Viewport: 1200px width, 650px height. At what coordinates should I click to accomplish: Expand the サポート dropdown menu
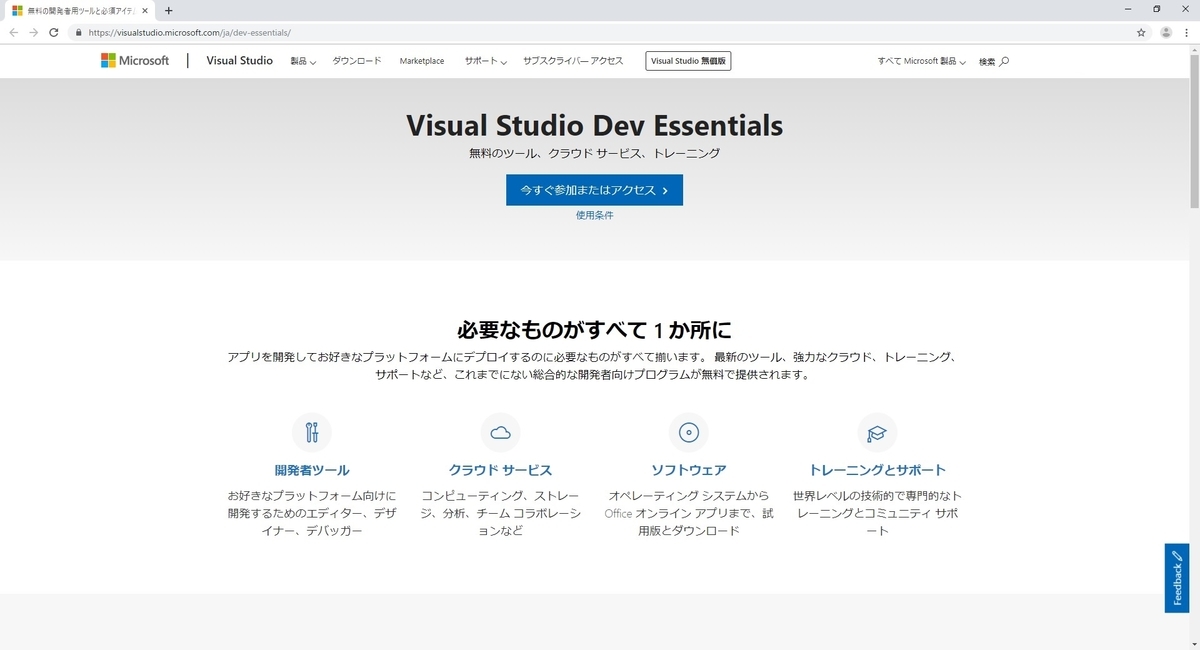(485, 61)
